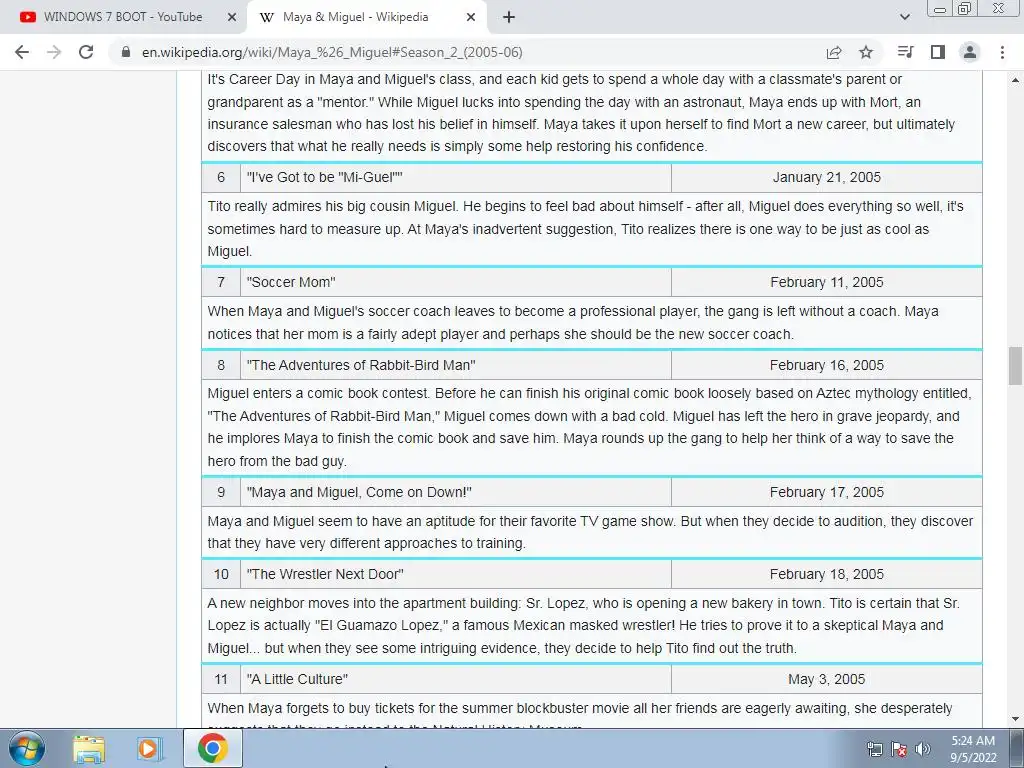Open Windows Explorer from taskbar

(x=89, y=748)
